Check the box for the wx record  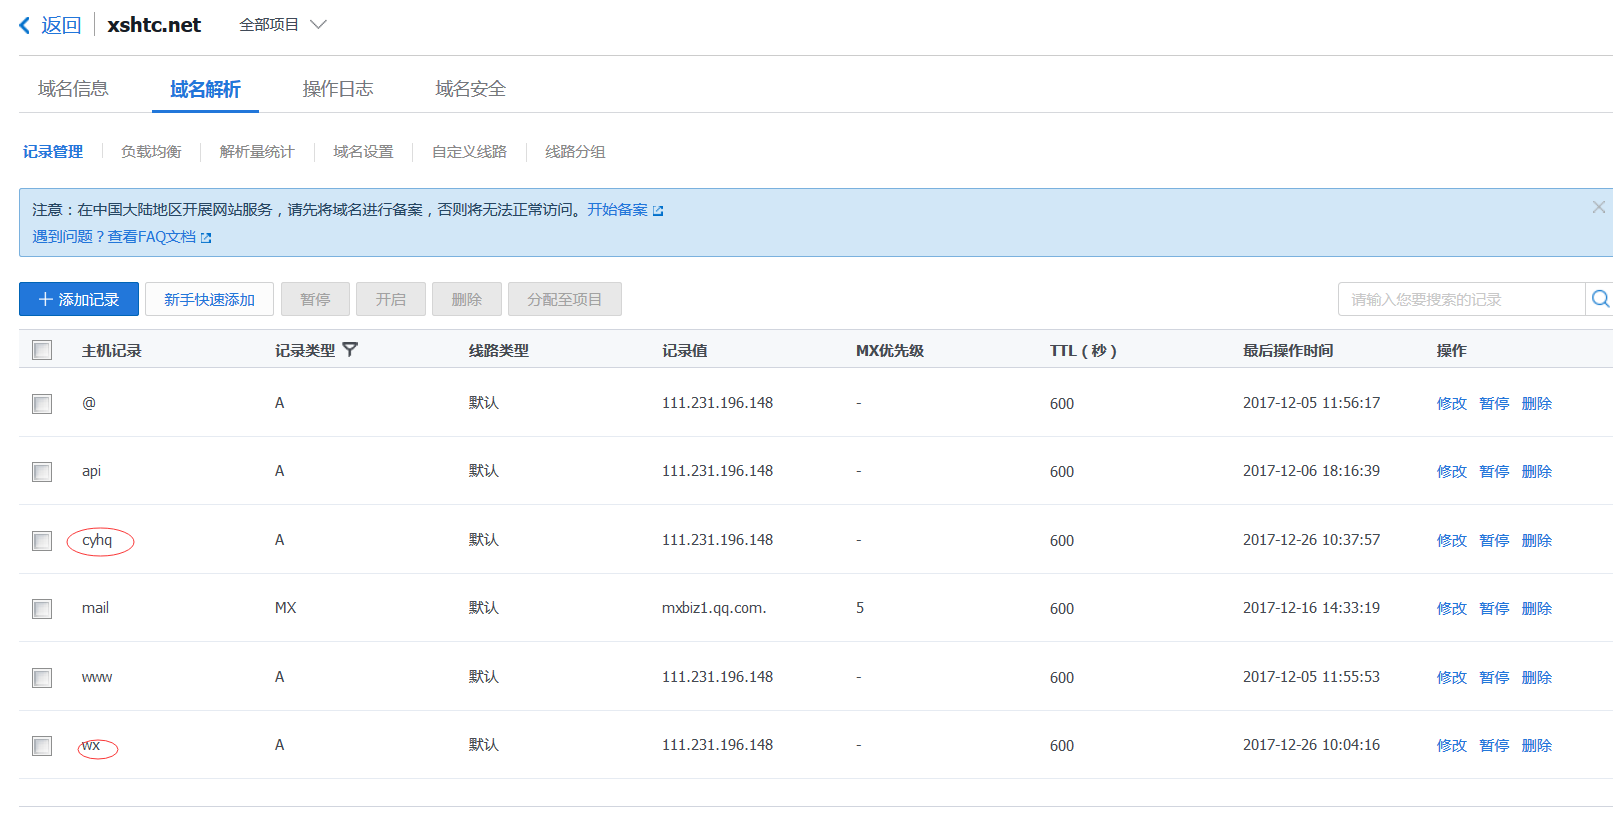coord(42,746)
